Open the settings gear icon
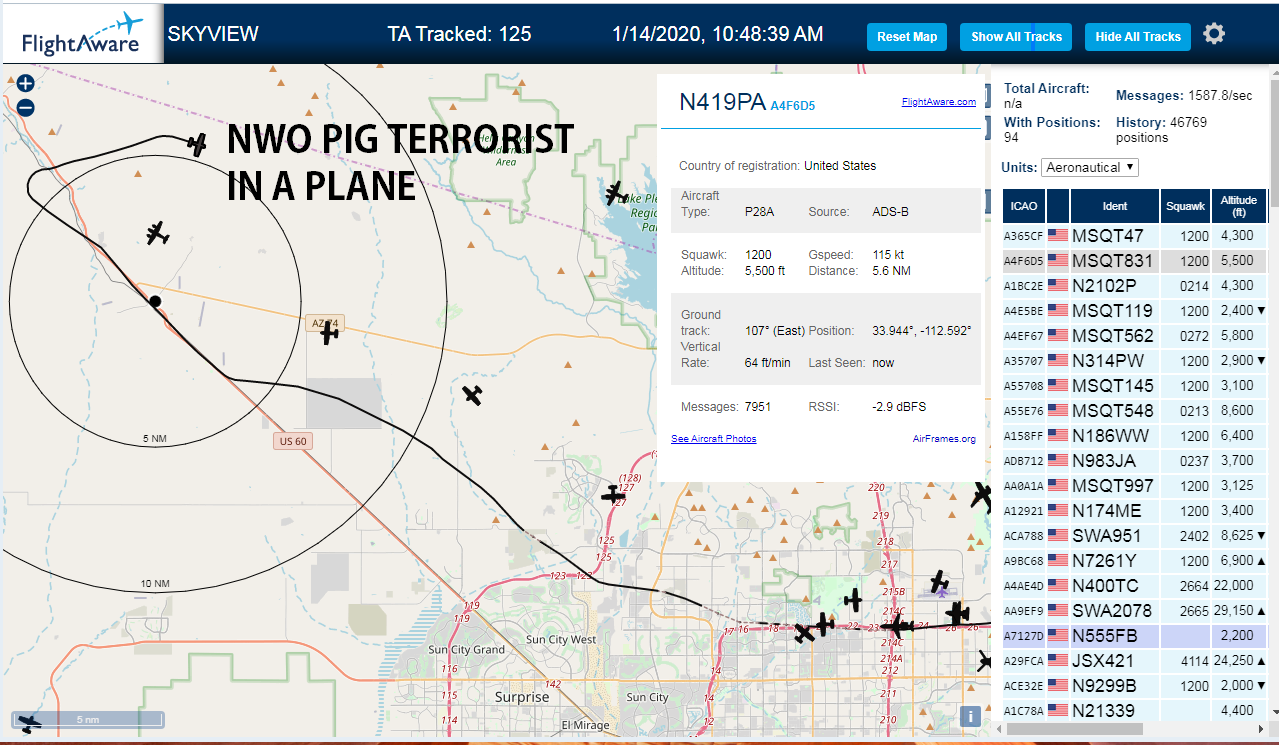1279x745 pixels. (x=1213, y=34)
